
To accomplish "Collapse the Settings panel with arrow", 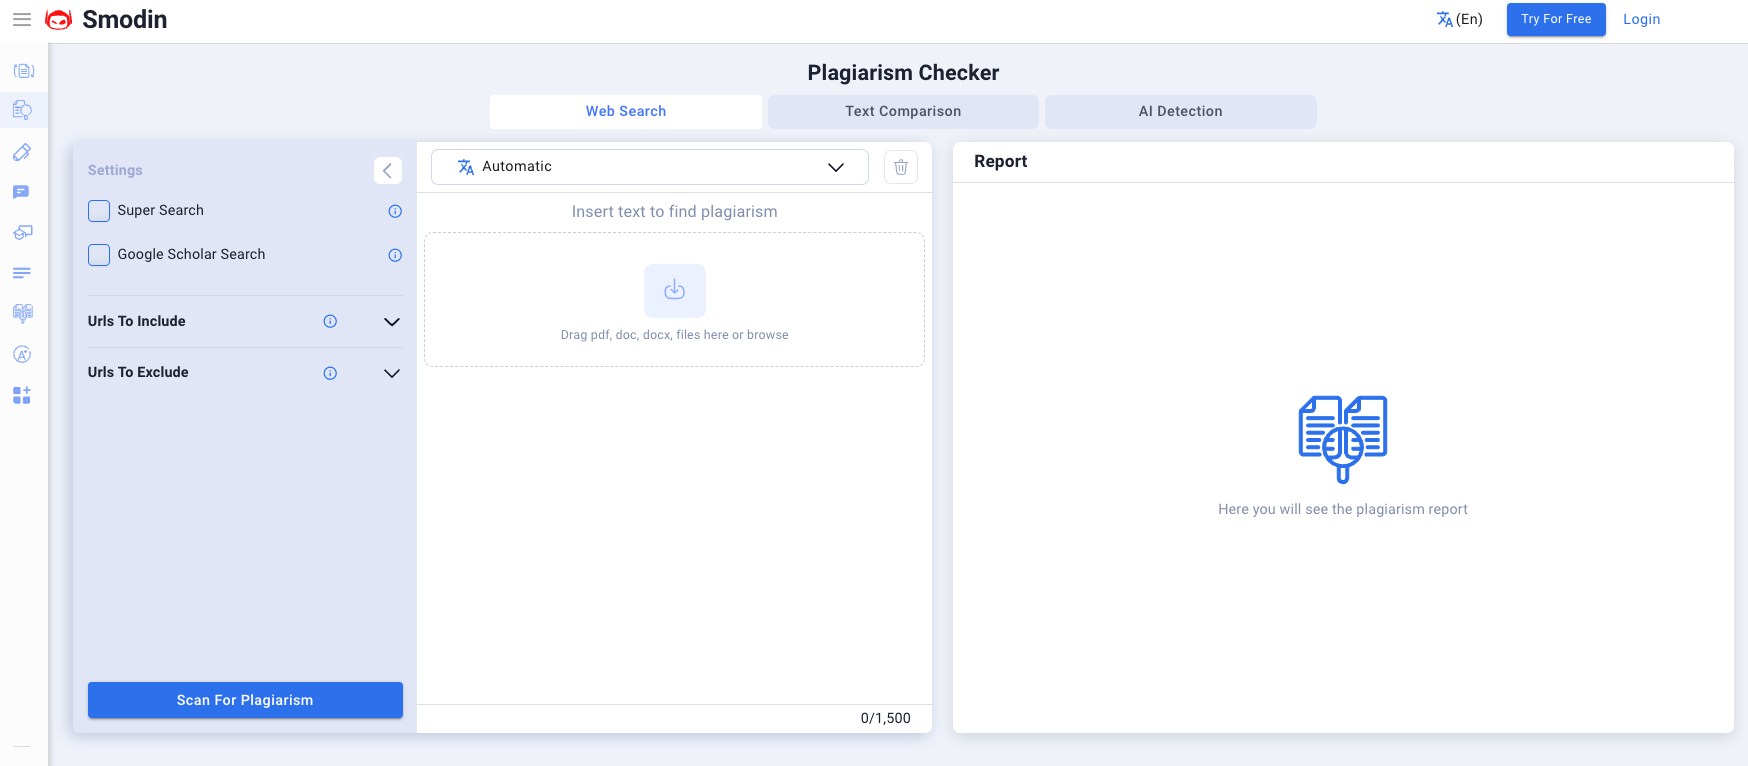I will pos(387,170).
